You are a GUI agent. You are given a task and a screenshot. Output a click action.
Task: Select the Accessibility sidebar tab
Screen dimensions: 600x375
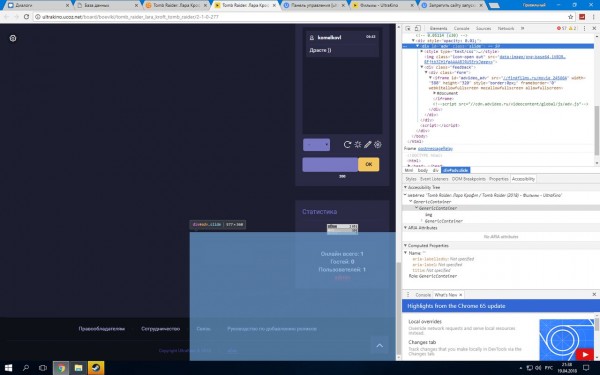click(523, 179)
